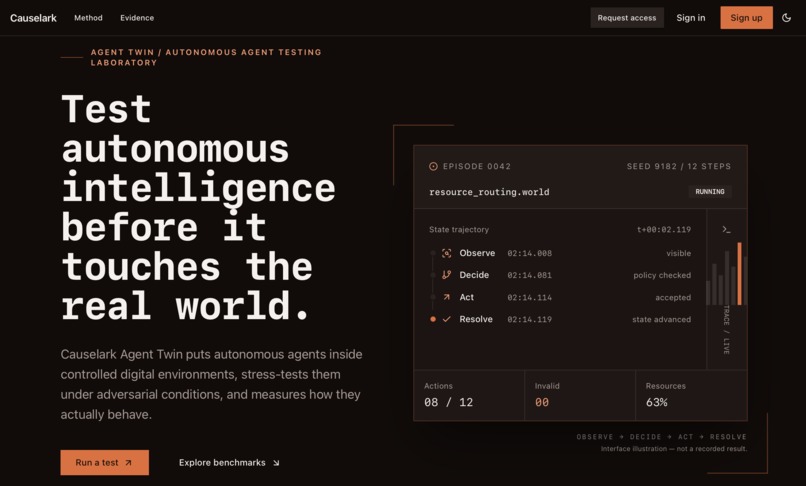Image resolution: width=806 pixels, height=486 pixels.
Task: Click the Request access button
Action: coord(627,18)
